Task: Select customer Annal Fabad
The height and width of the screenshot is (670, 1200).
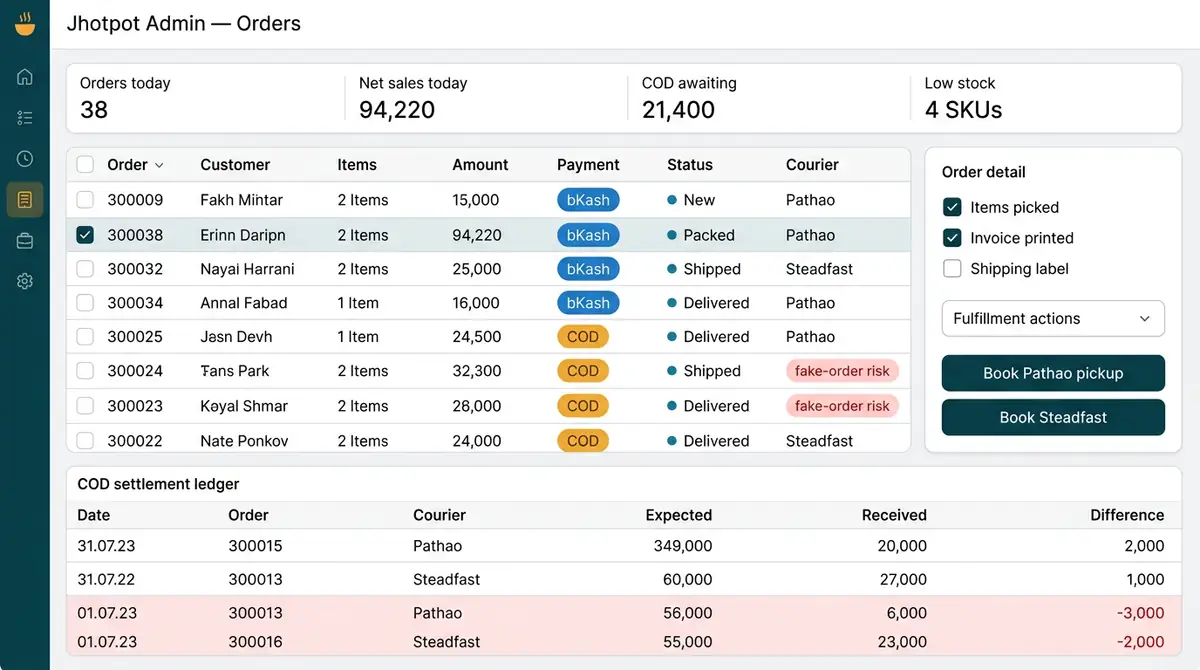Action: 244,303
